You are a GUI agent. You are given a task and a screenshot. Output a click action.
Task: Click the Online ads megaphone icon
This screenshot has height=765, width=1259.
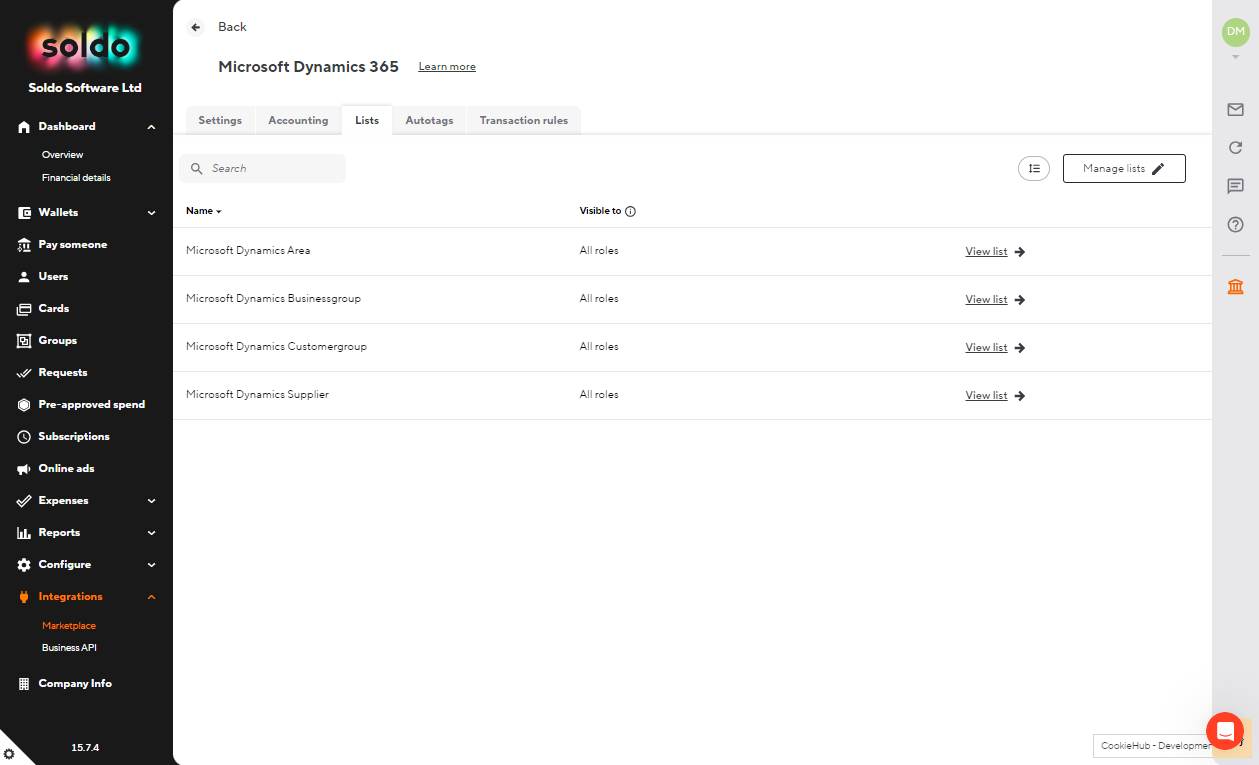[24, 469]
